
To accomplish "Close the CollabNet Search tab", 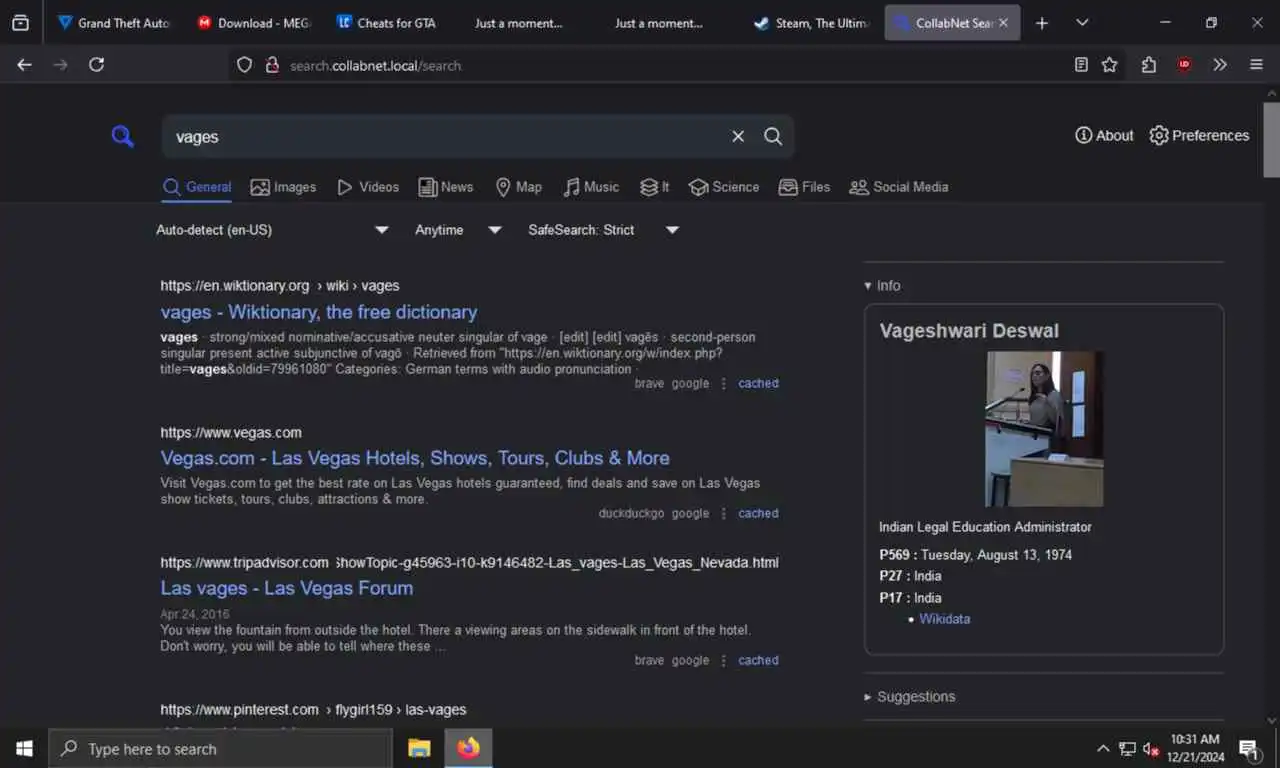I will click(1003, 23).
